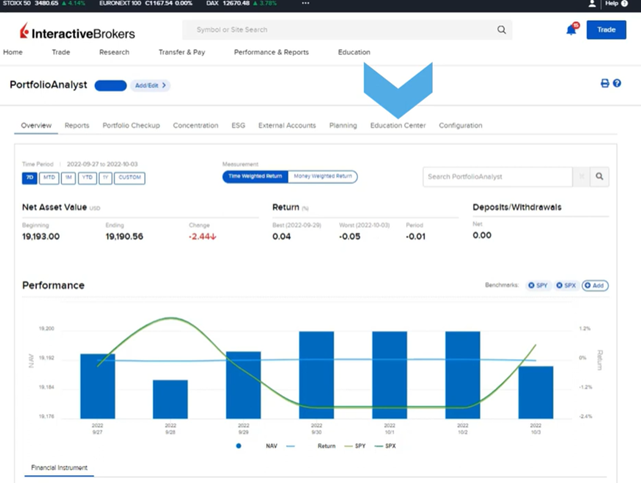Open the Performance & Reports menu
This screenshot has height=483, width=641.
click(x=271, y=52)
